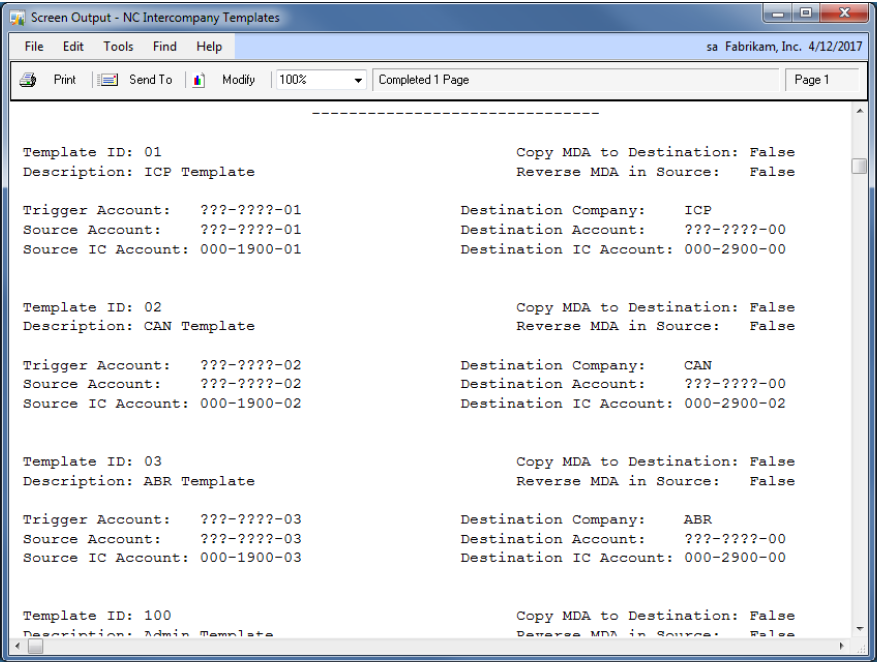Click the window icon in the title bar
The height and width of the screenshot is (662, 877).
[x=19, y=17]
